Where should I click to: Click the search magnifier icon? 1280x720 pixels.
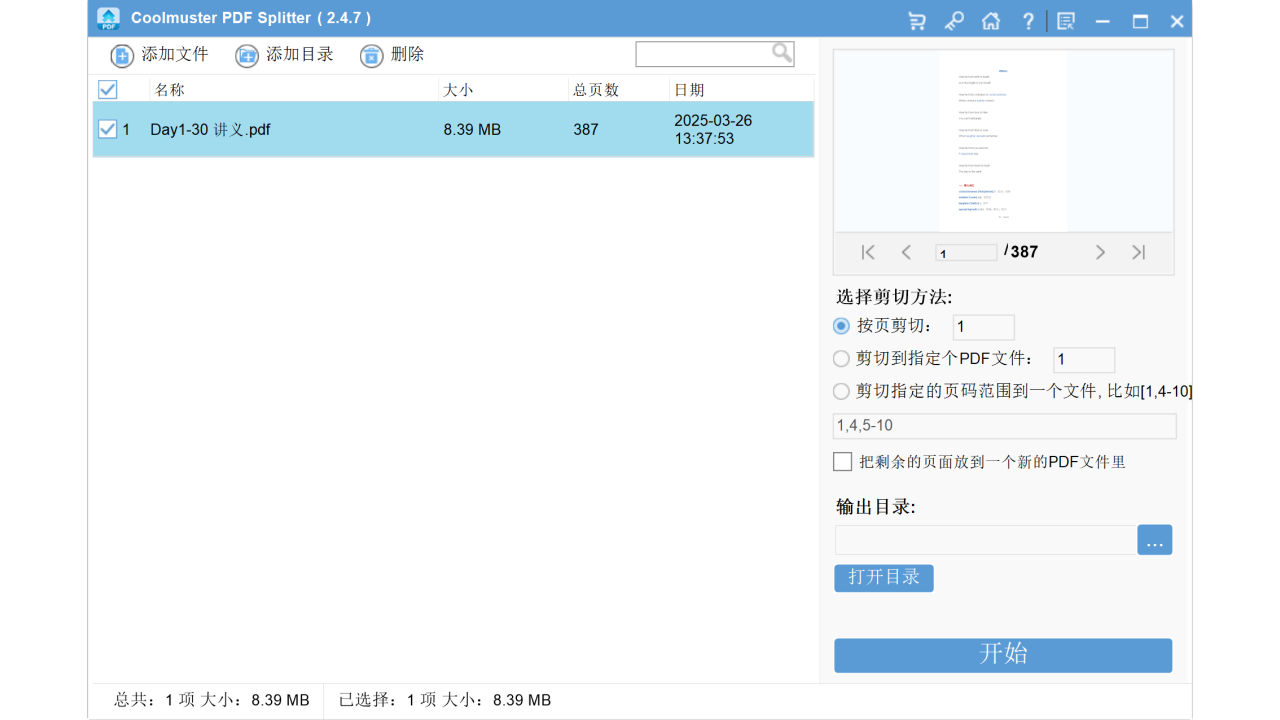tap(782, 53)
